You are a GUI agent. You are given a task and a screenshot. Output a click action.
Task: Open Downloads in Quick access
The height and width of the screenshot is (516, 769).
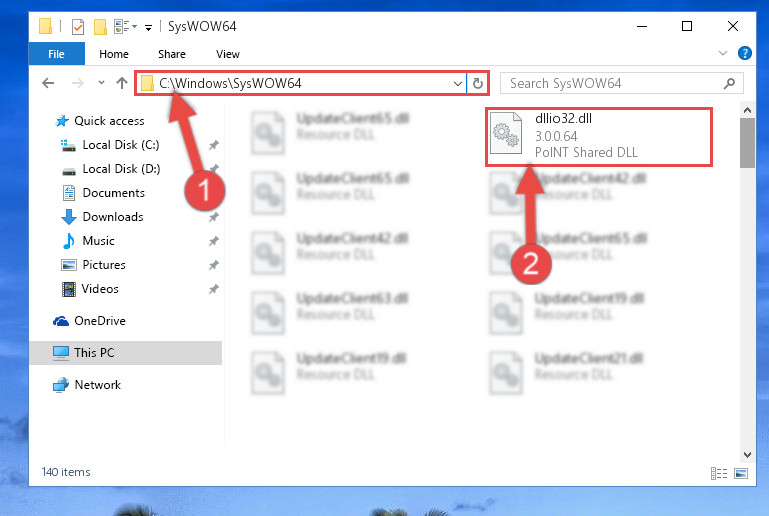click(113, 217)
